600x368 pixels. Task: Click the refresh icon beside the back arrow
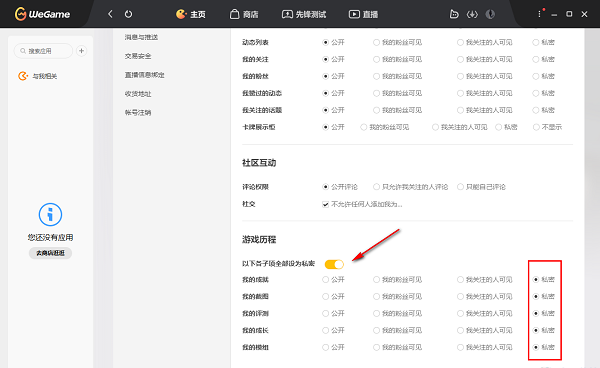(129, 14)
